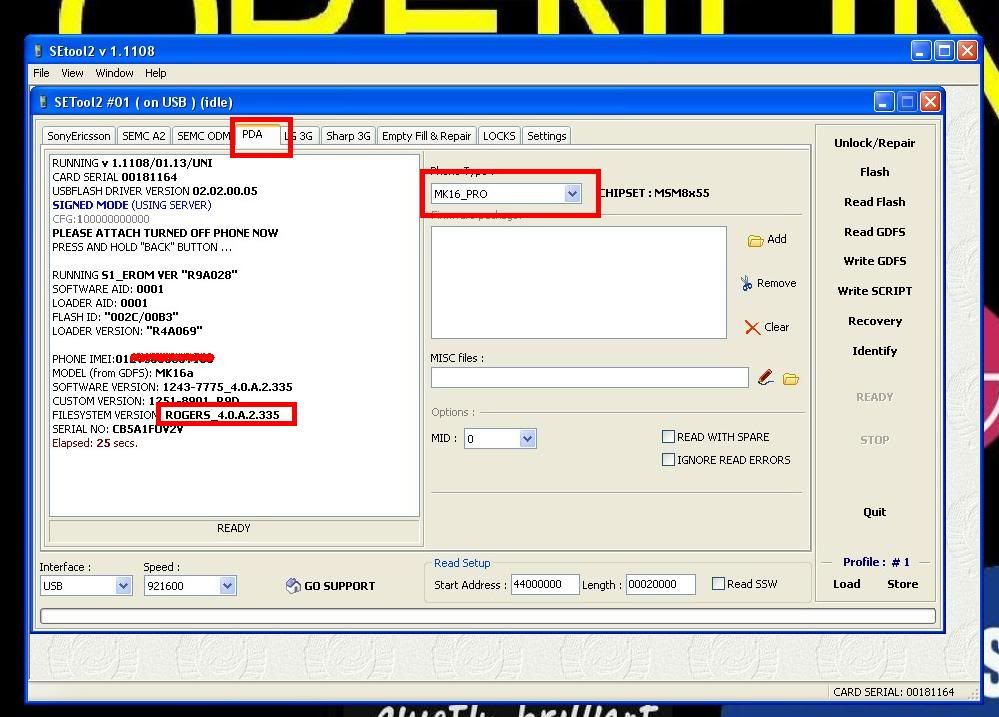Open the MK16_PRO phone type dropdown
Screen dimensions: 999x717
572,194
